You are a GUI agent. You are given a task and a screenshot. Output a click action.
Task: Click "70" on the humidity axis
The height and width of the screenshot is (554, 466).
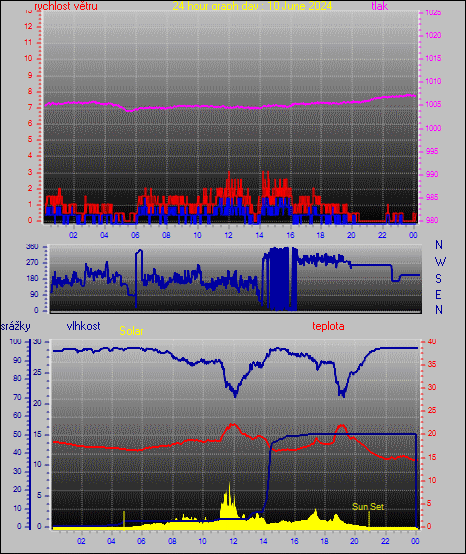[17, 397]
